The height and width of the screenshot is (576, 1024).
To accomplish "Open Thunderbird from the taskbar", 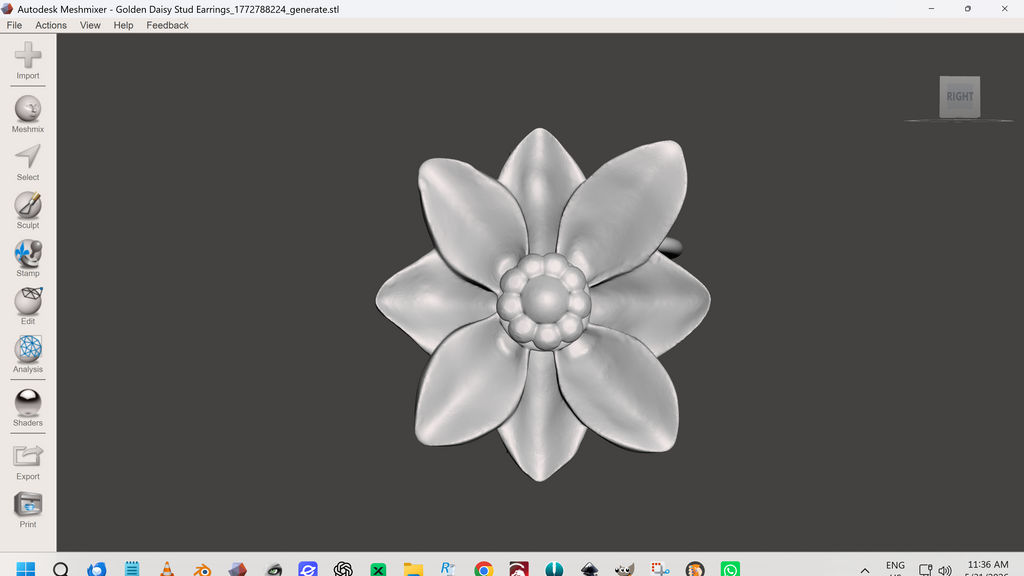I will (97, 569).
